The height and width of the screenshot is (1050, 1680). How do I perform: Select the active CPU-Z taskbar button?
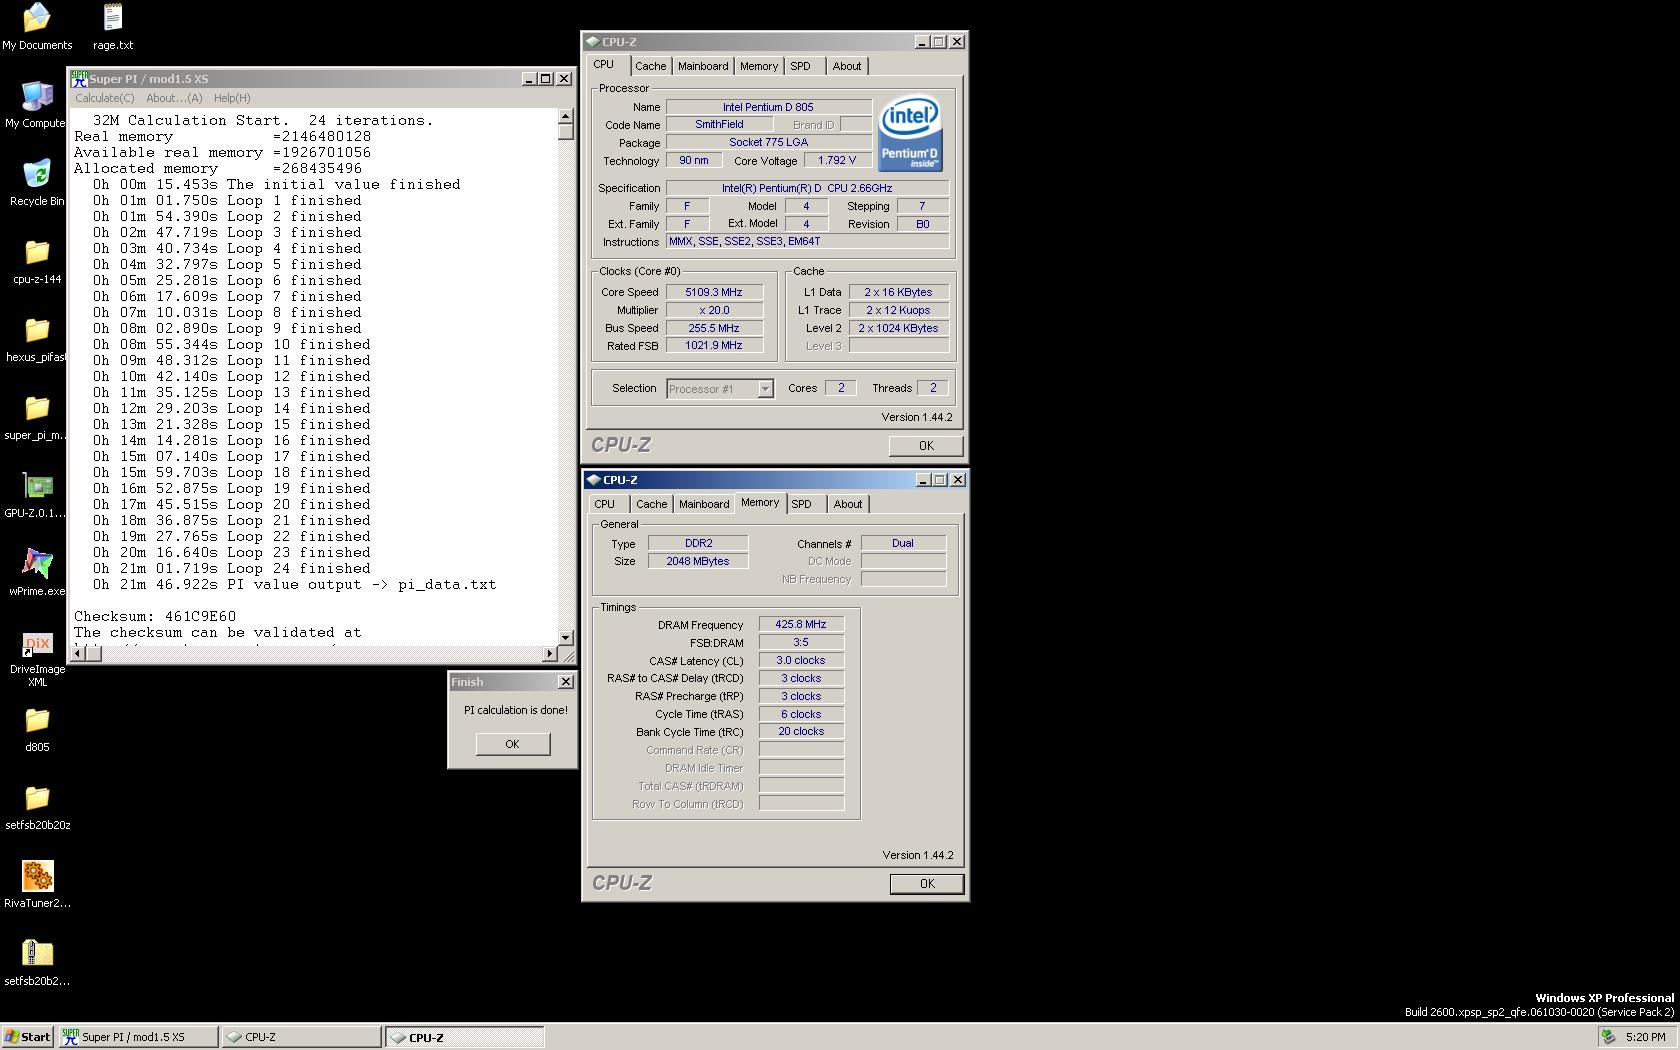click(x=465, y=1037)
